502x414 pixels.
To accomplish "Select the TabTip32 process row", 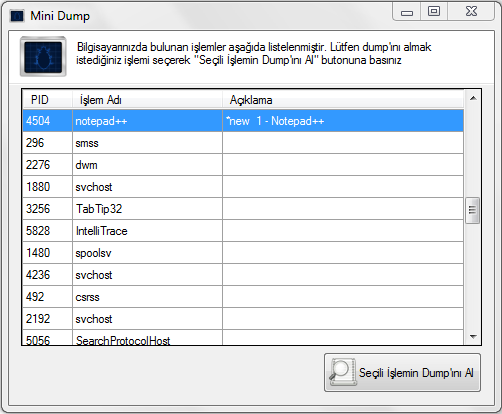I will [243, 209].
